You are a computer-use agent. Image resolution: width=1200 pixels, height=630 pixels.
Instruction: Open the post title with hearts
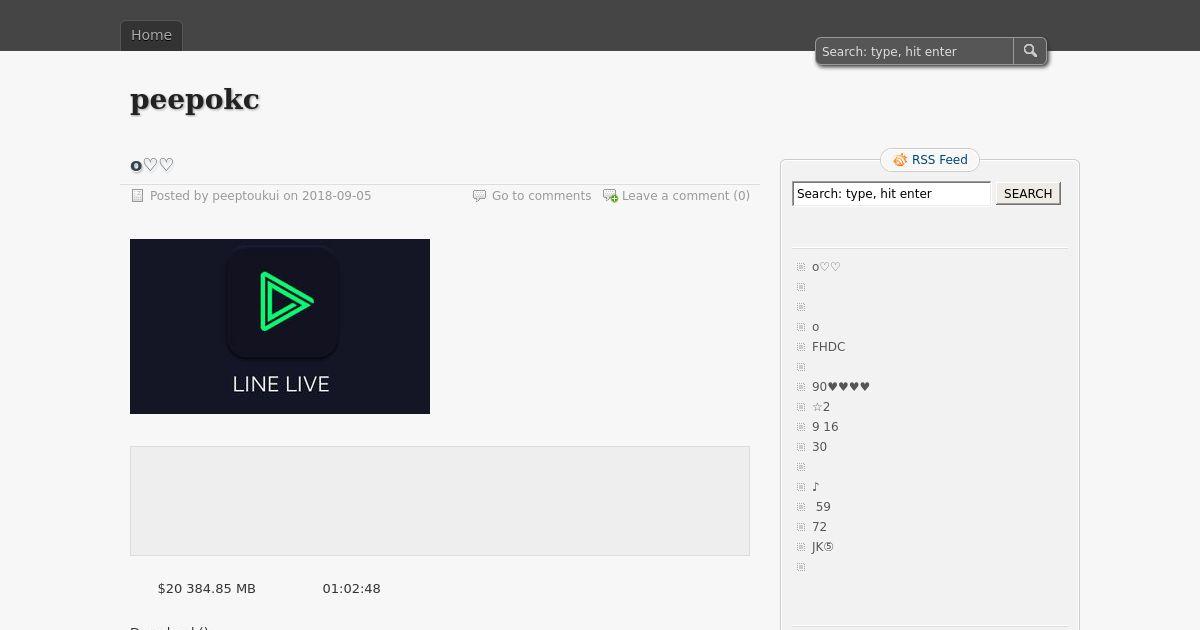pos(152,165)
